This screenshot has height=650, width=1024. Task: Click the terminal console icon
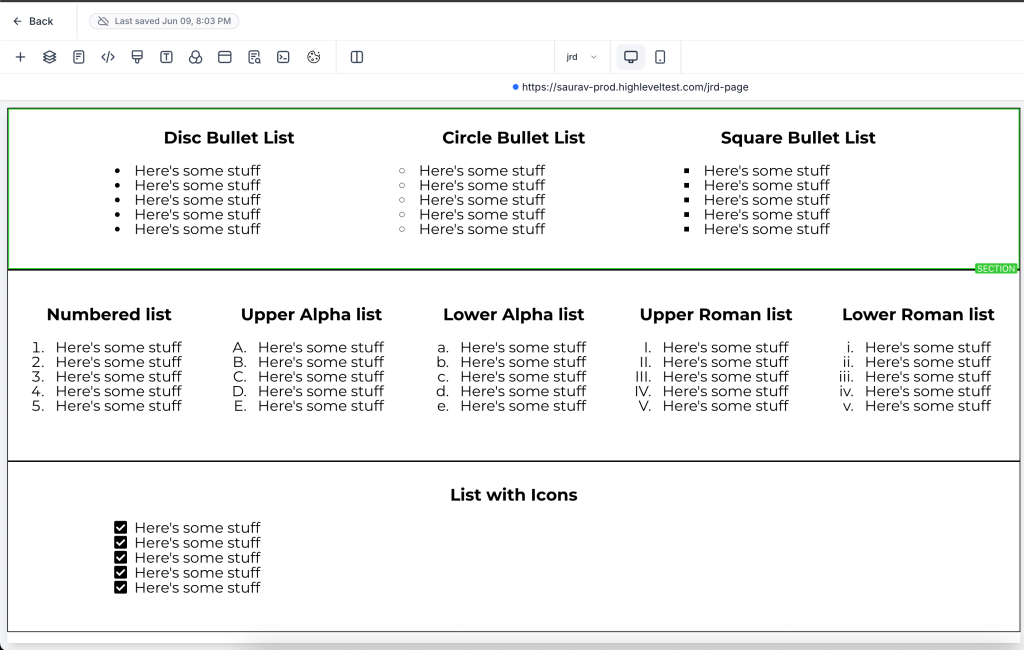tap(283, 57)
